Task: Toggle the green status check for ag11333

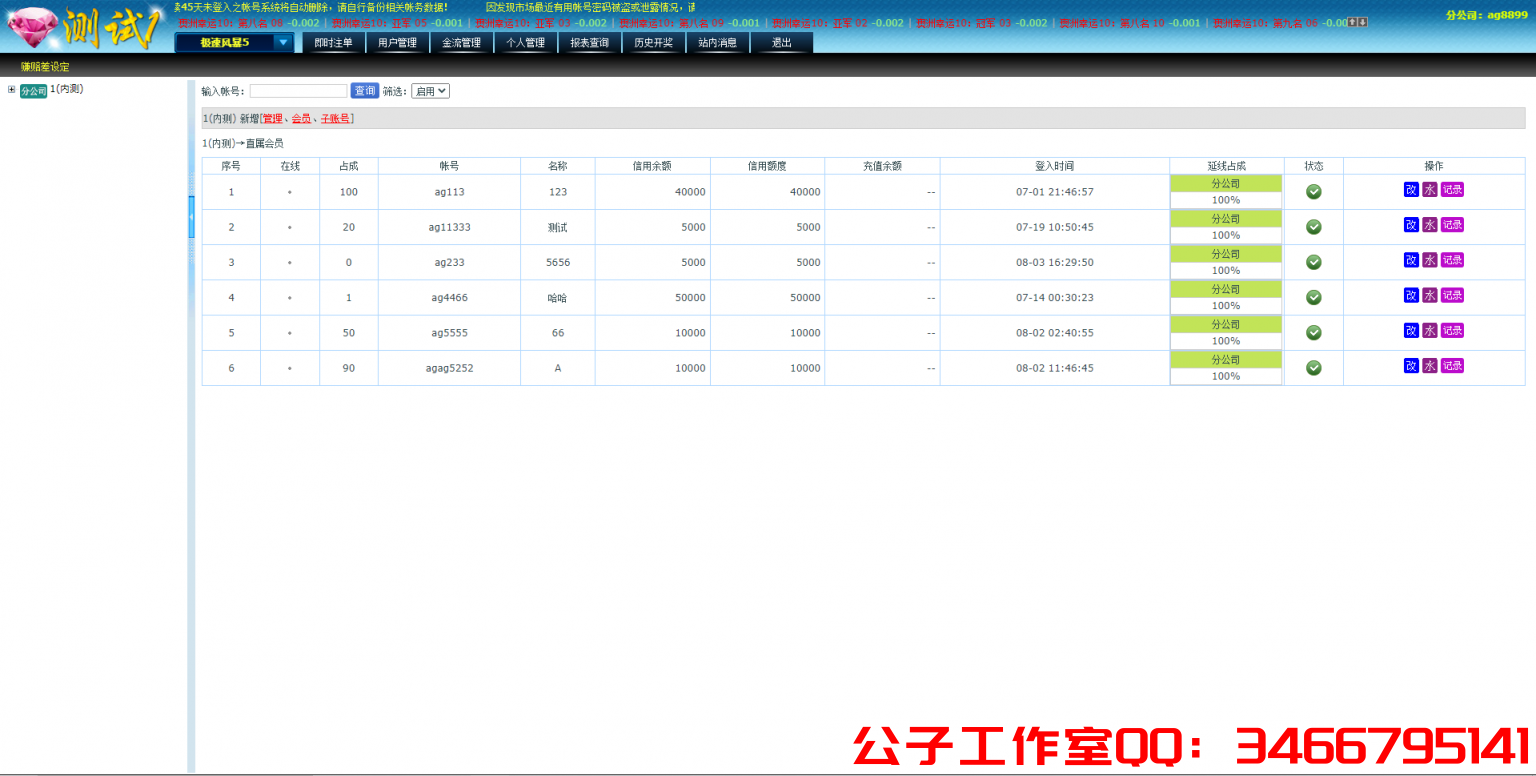Action: click(x=1314, y=227)
